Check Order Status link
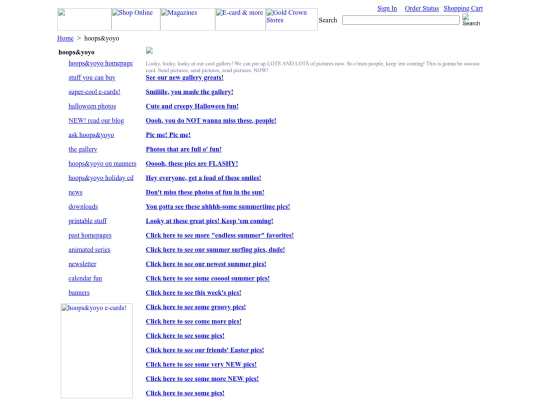The width and height of the screenshot is (540, 405). (422, 8)
